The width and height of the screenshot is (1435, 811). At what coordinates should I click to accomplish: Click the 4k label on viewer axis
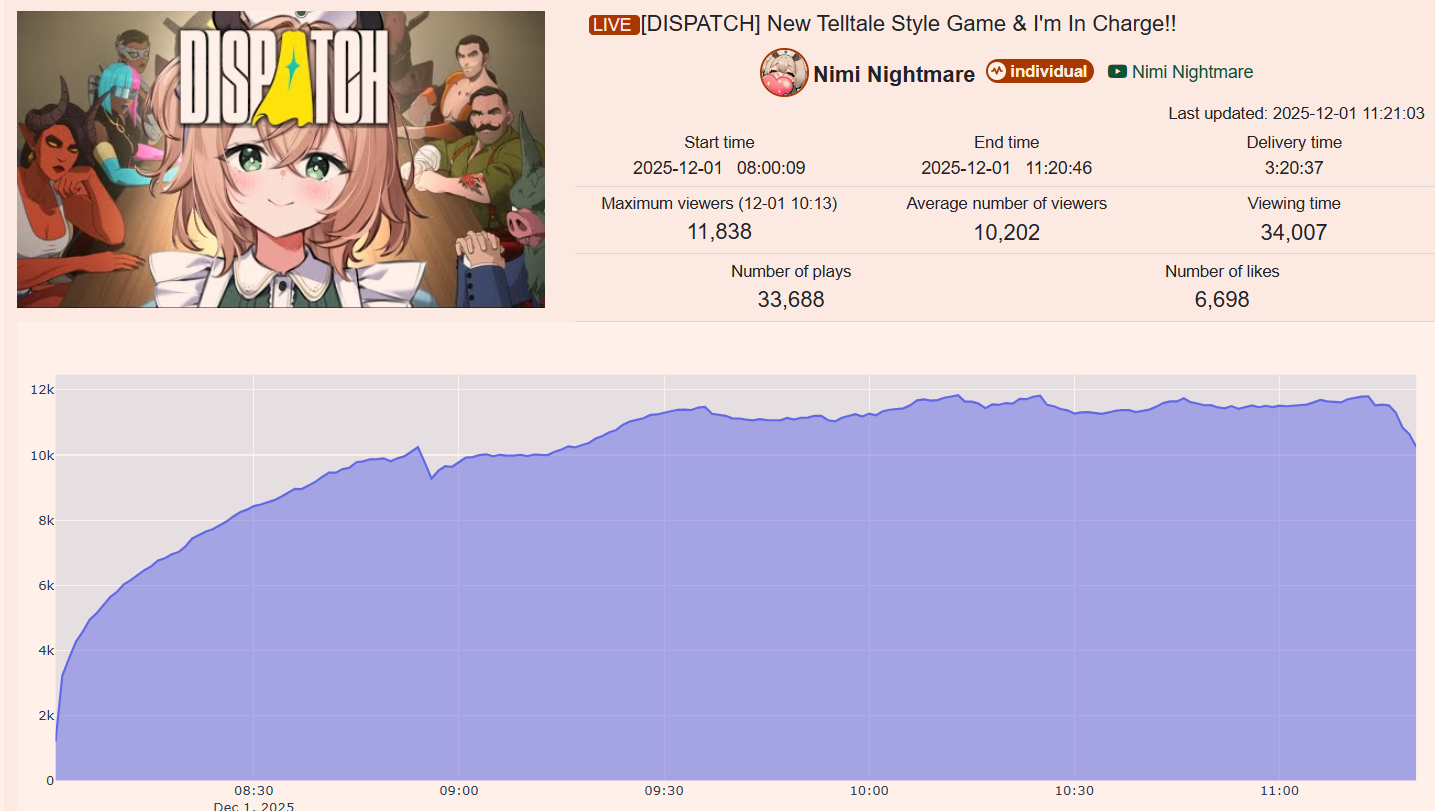click(44, 650)
